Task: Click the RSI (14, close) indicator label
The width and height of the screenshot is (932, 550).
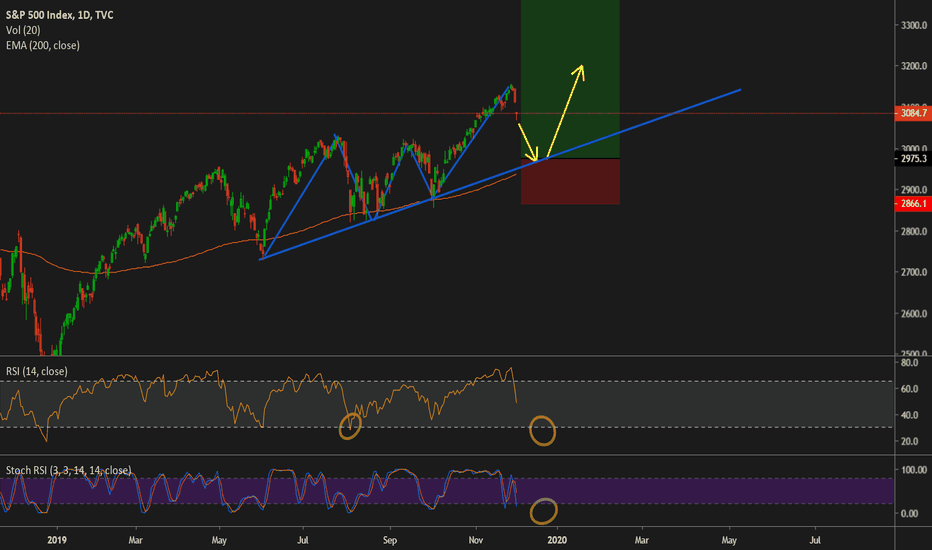Action: pos(37,371)
